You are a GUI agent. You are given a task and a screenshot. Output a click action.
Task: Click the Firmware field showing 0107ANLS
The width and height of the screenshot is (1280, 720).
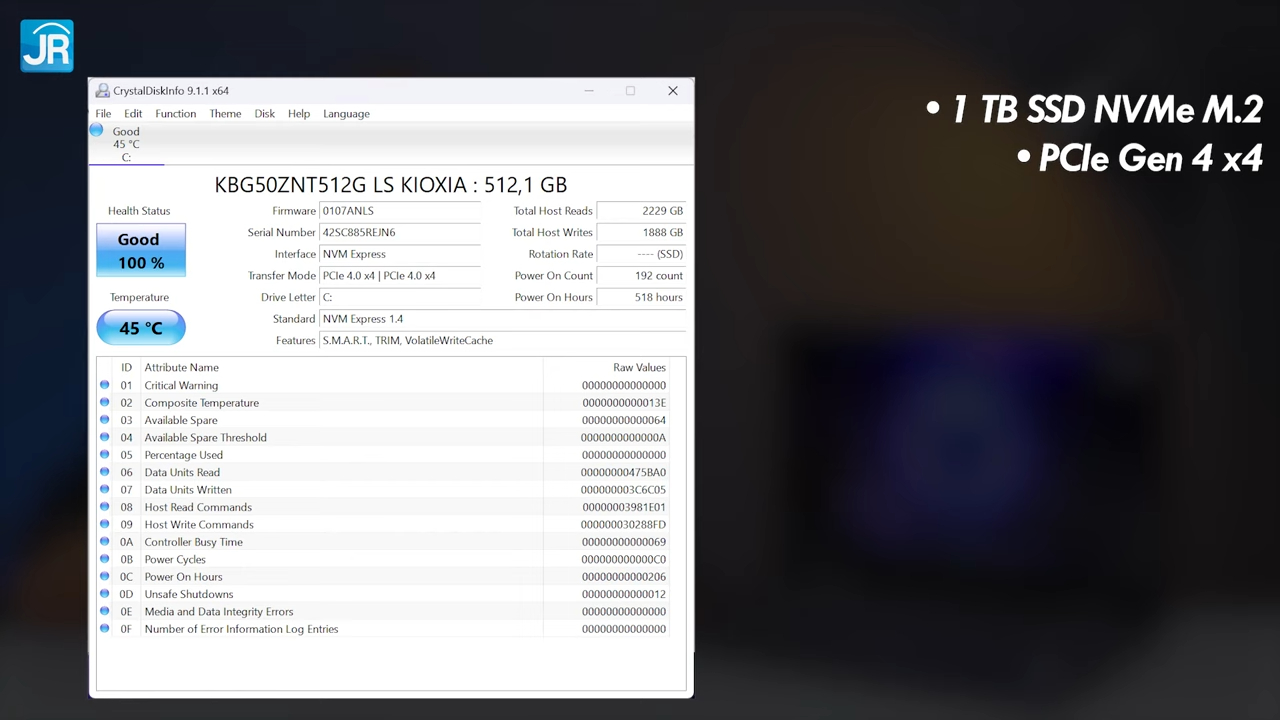click(x=400, y=211)
